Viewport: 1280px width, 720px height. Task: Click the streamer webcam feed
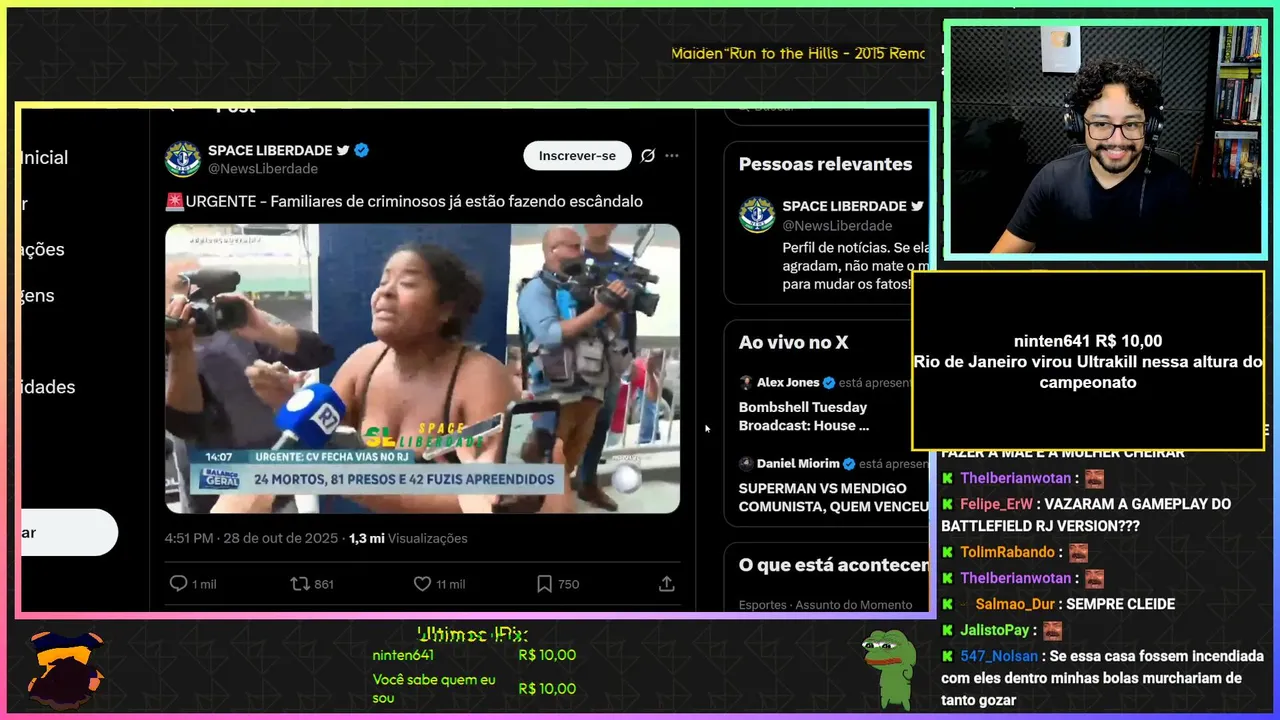[x=1105, y=140]
